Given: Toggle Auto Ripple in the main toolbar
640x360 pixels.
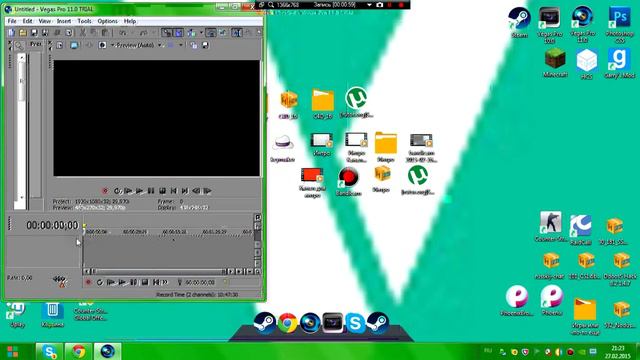Looking at the screenshot, I should pyautogui.click(x=191, y=33).
